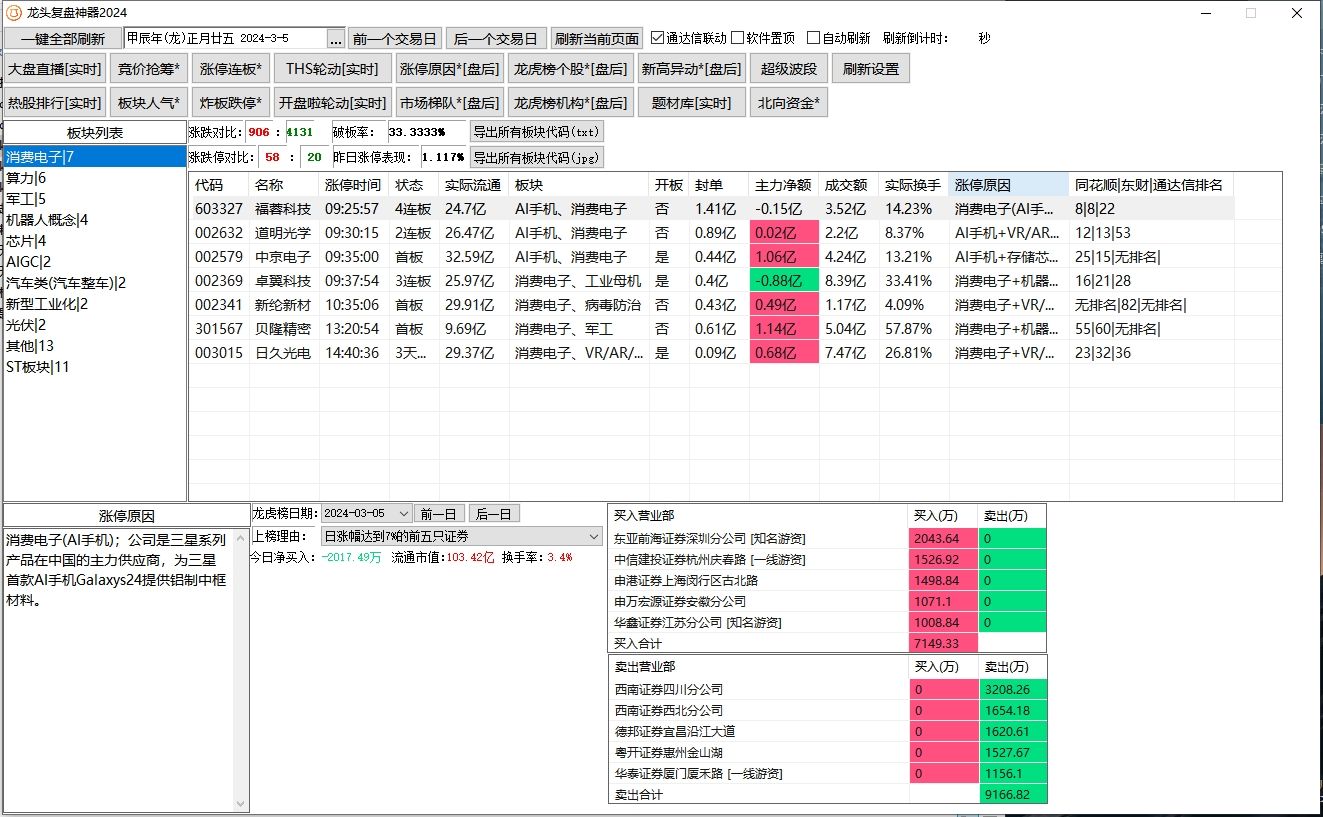This screenshot has height=817, width=1323.
Task: Click the red 1.06亿 net amount cell
Action: [783, 257]
